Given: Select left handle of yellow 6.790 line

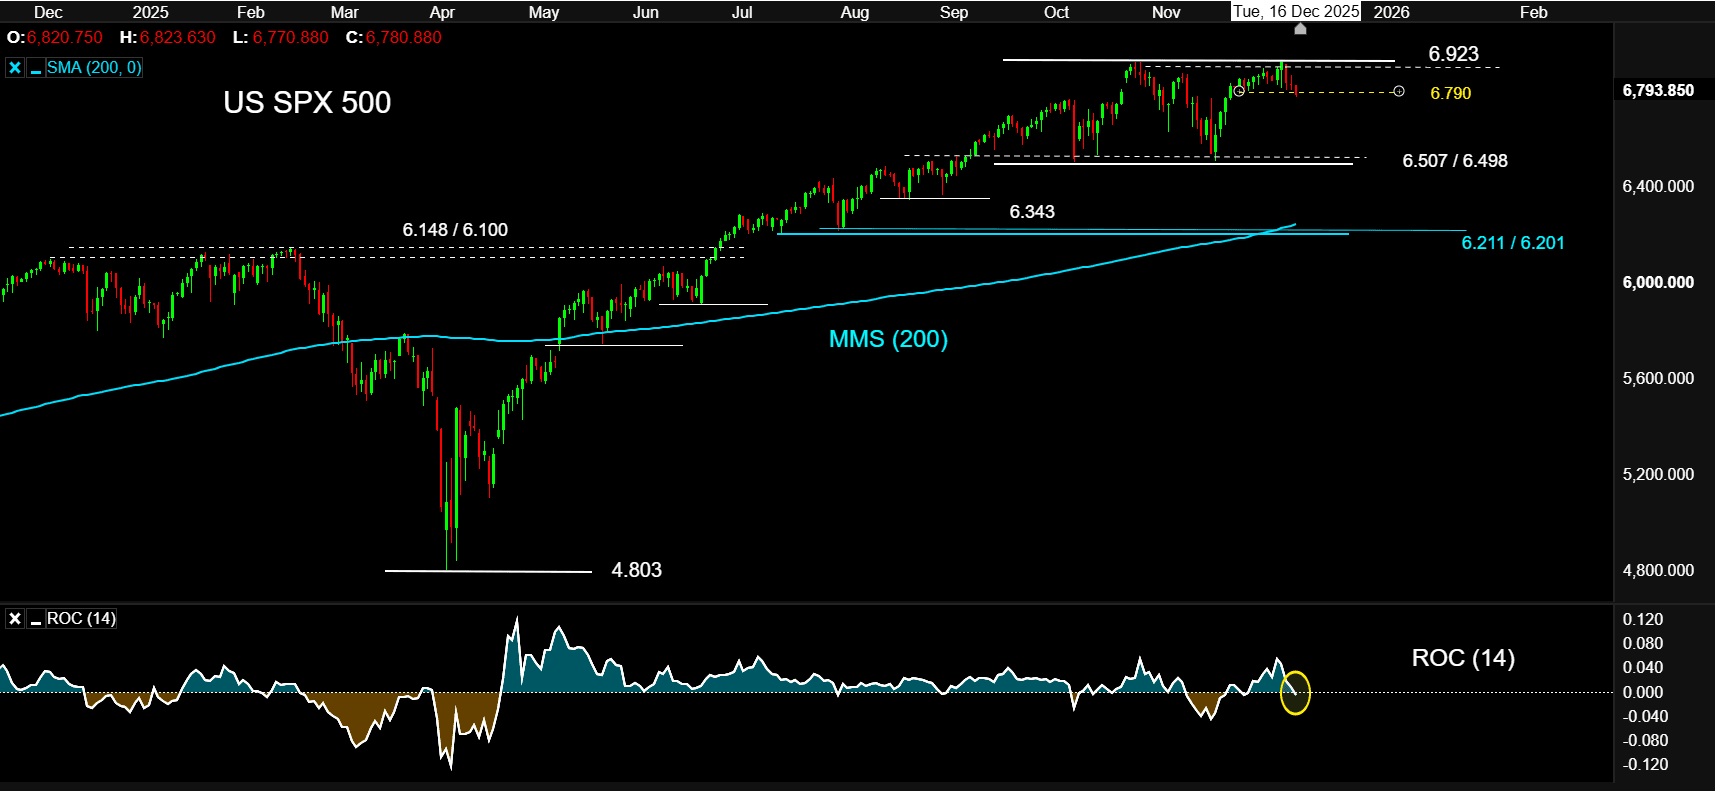Looking at the screenshot, I should 1239,91.
